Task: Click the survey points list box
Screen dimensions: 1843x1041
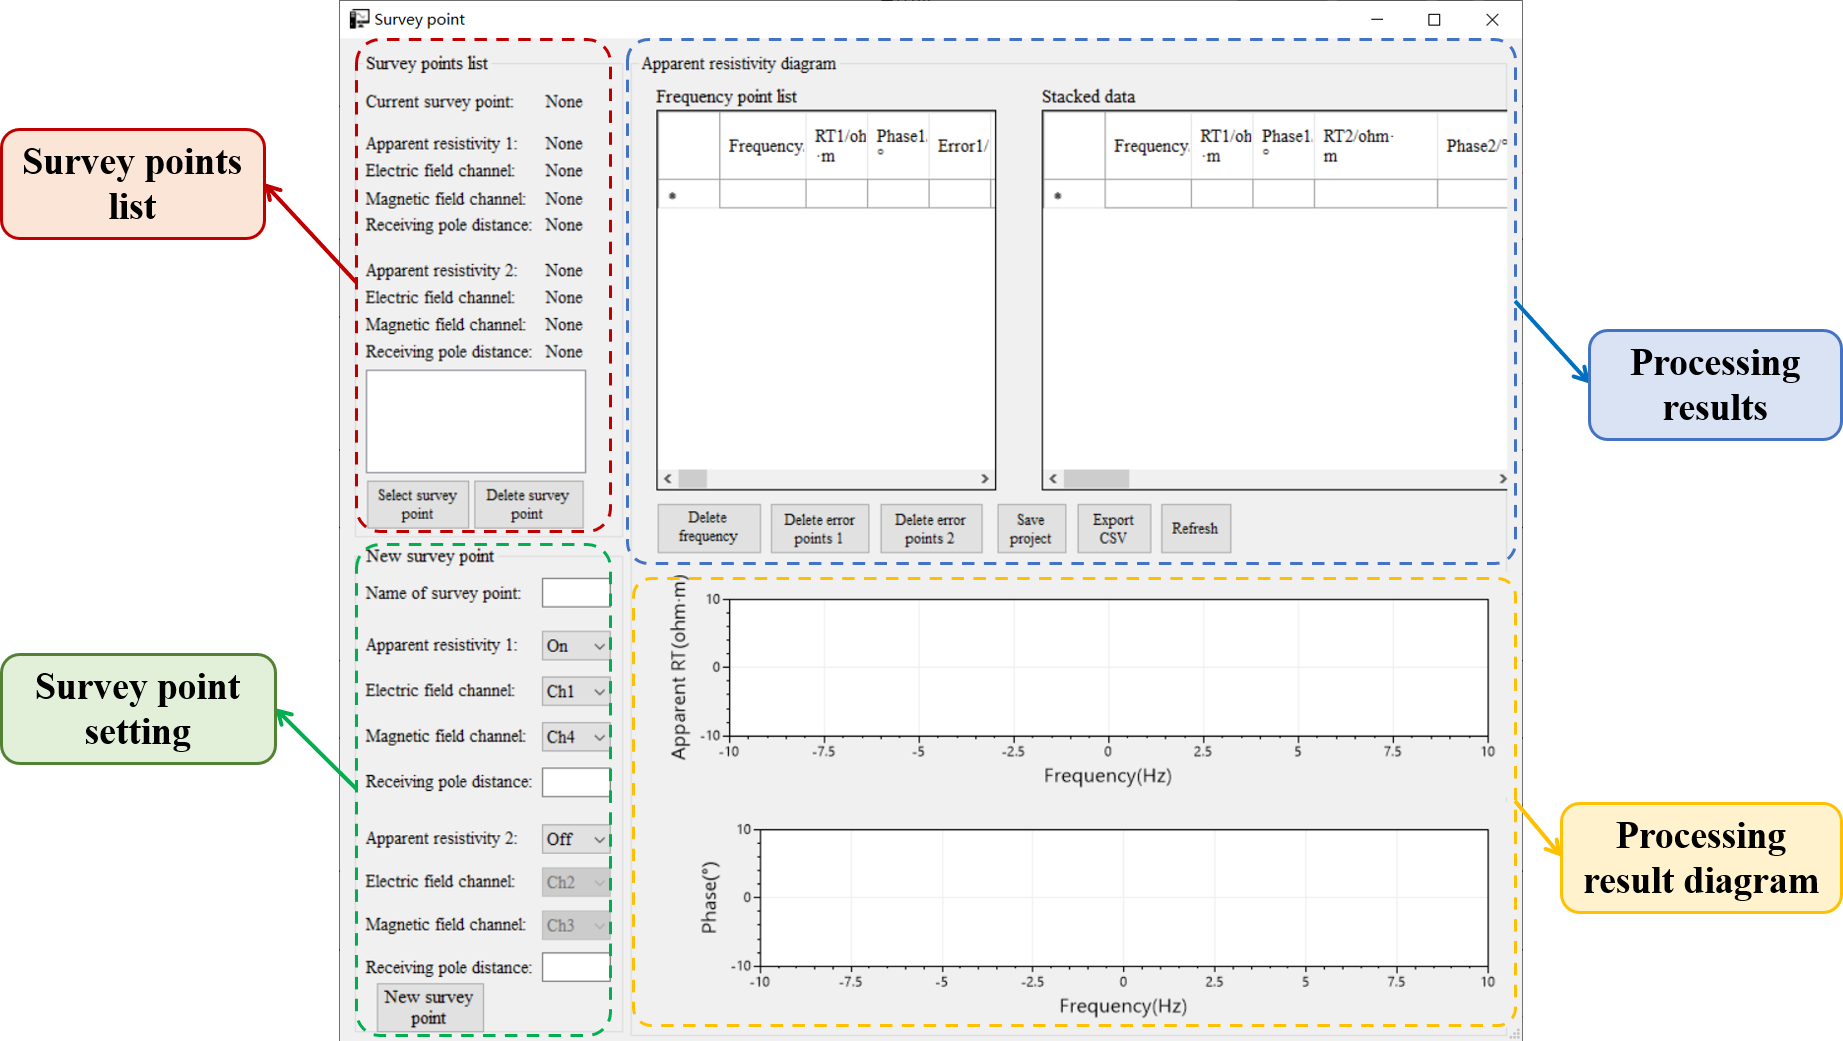Action: click(476, 421)
